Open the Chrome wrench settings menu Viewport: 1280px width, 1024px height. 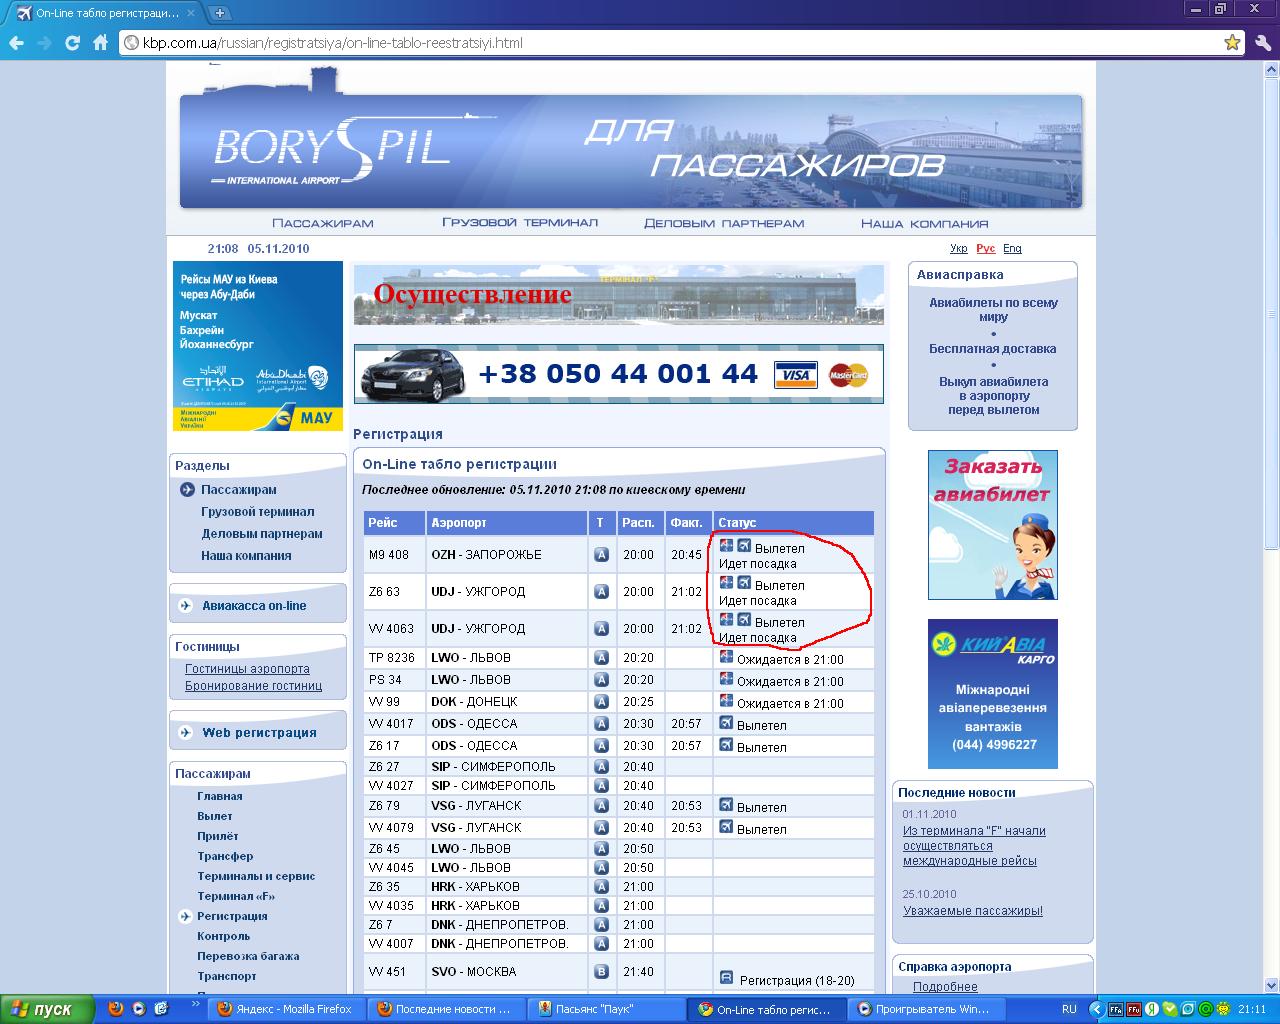[1262, 43]
